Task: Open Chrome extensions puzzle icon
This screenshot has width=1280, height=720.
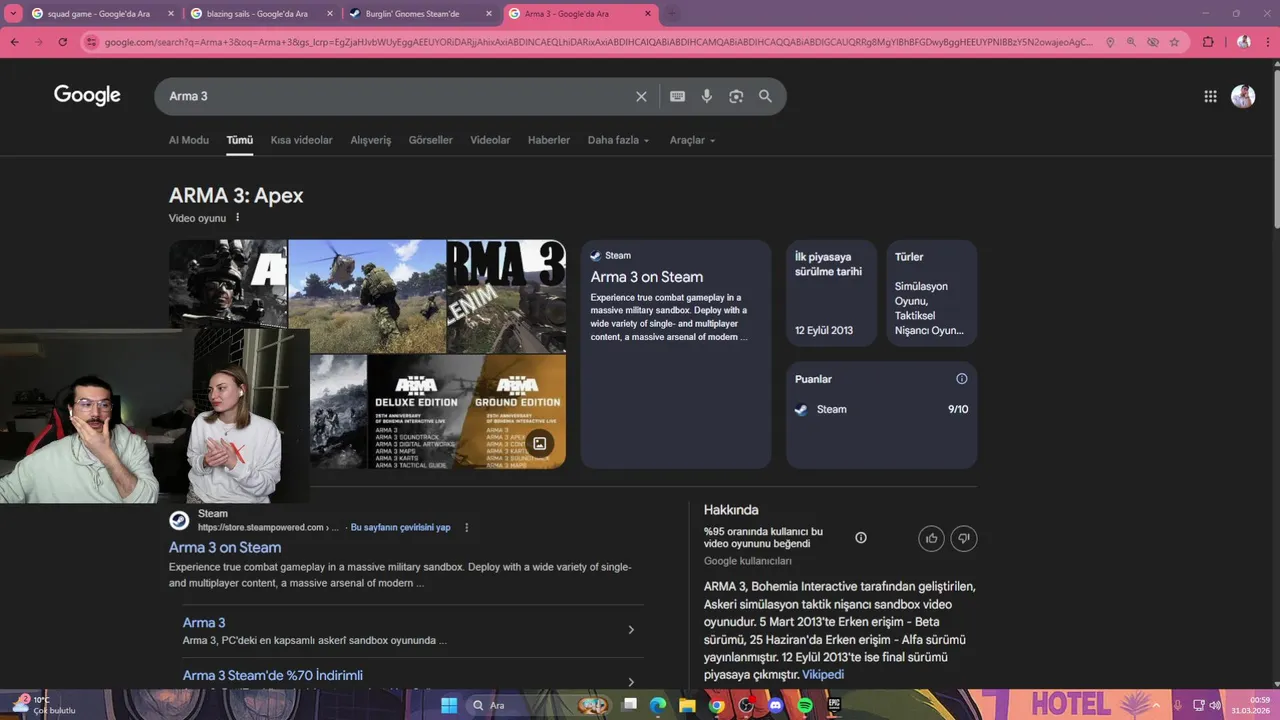Action: [x=1208, y=42]
